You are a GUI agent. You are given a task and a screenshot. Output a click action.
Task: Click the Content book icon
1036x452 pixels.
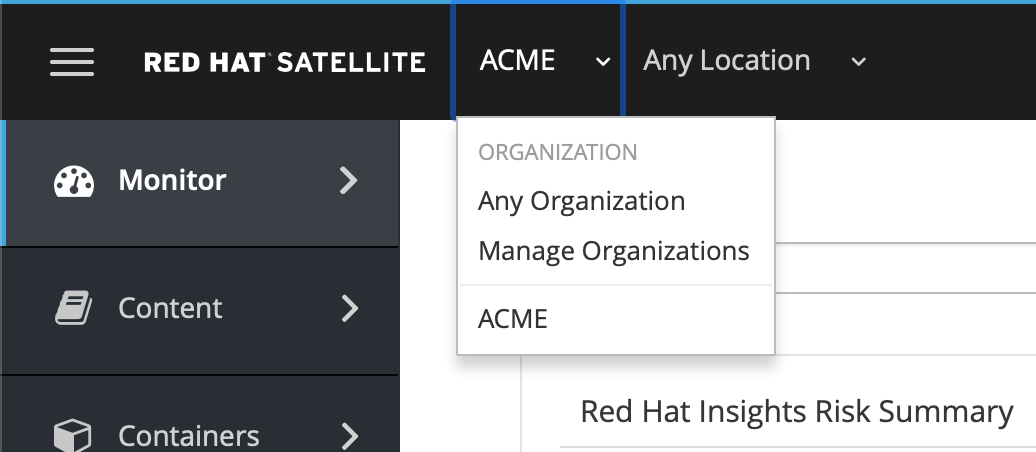(73, 309)
